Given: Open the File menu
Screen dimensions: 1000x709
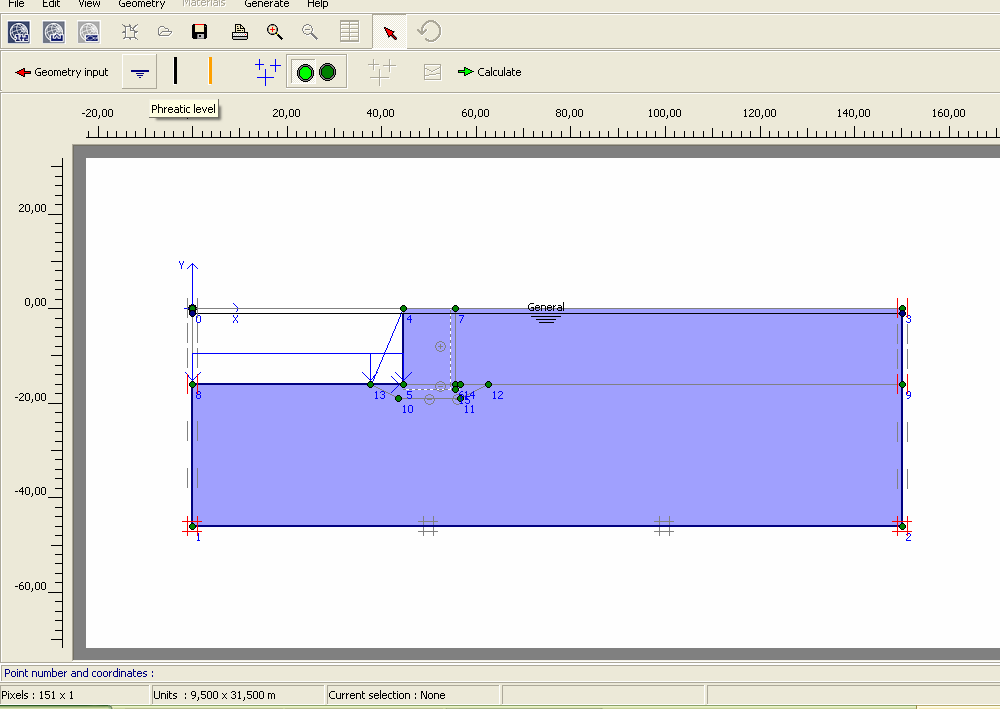Looking at the screenshot, I should pos(16,3).
